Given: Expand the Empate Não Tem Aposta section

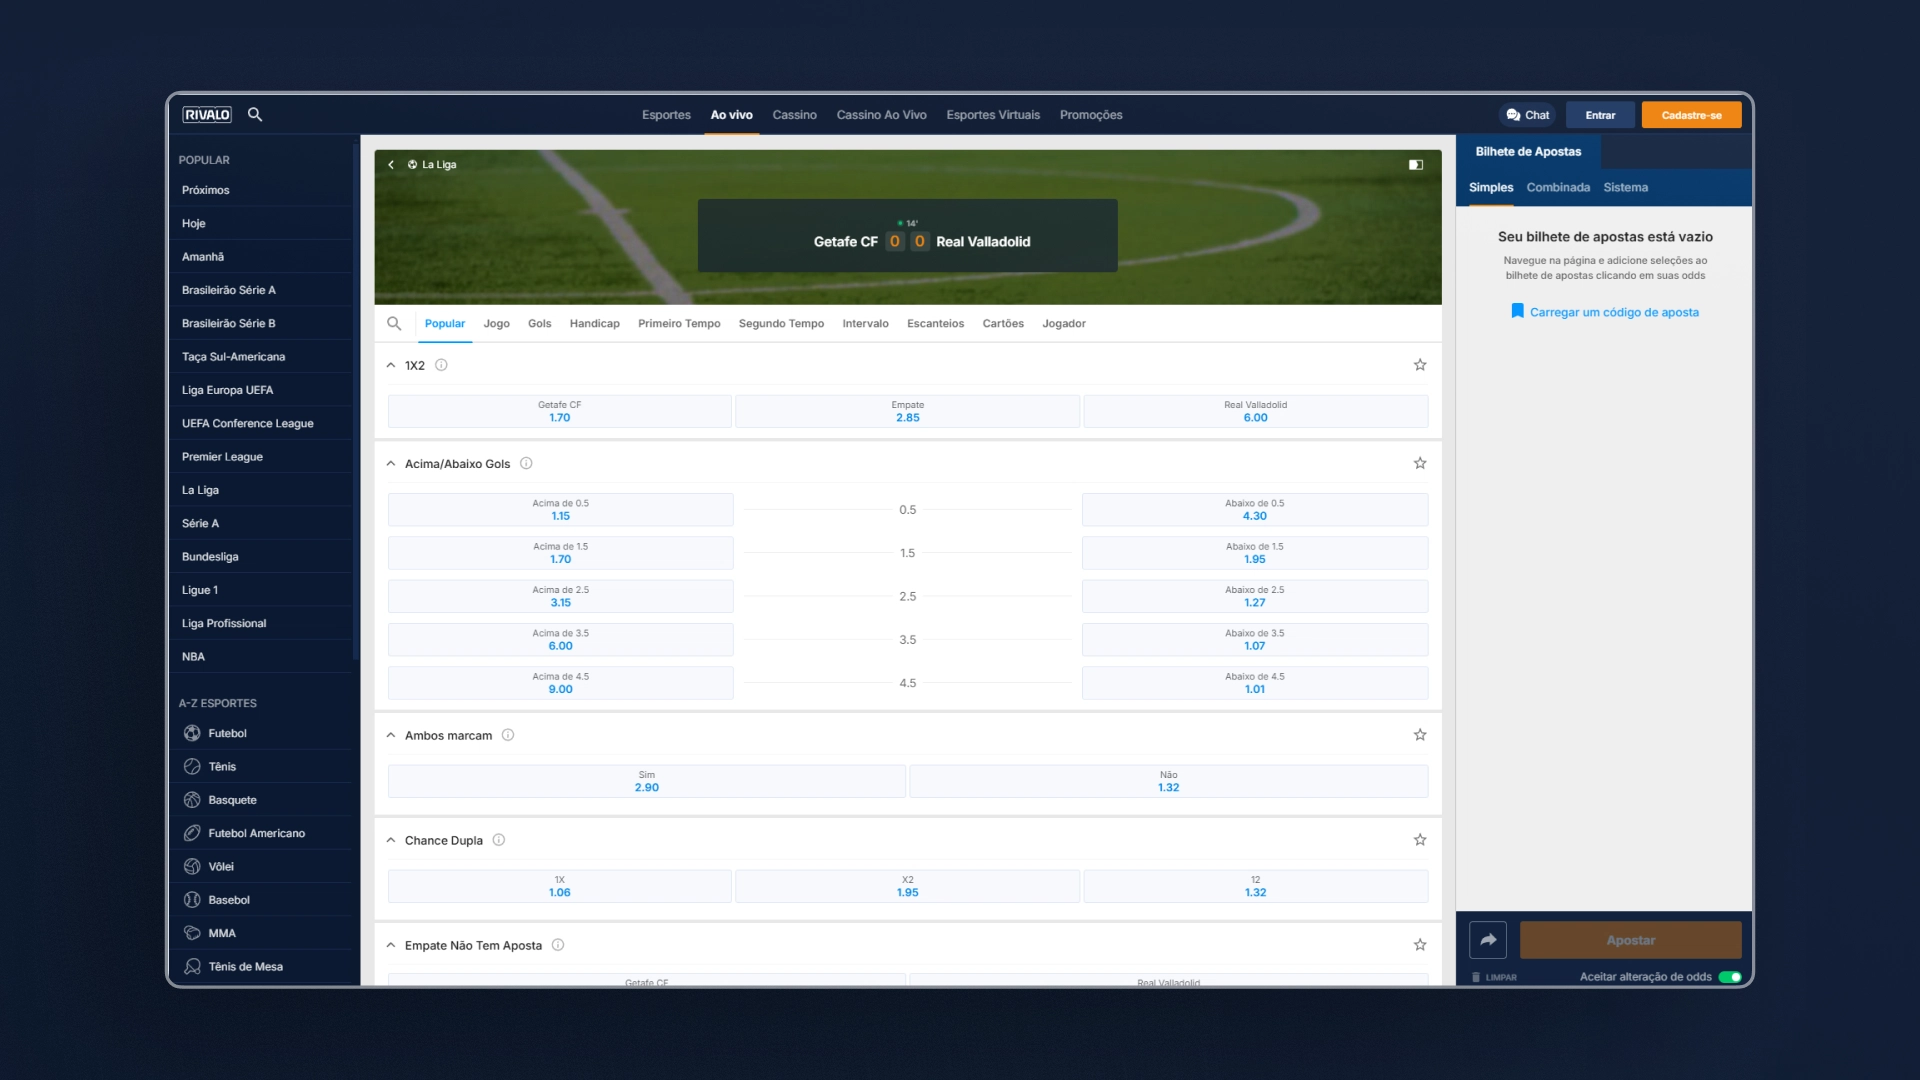Looking at the screenshot, I should tap(392, 945).
